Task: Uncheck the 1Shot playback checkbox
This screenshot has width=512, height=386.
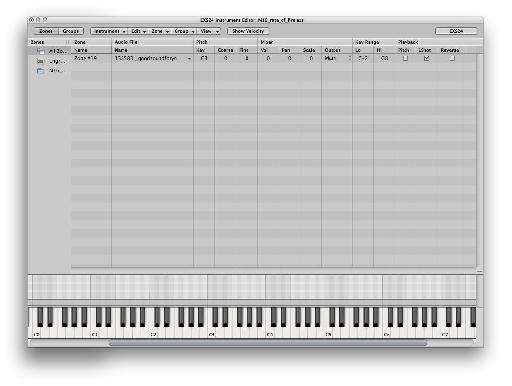Action: tap(426, 58)
